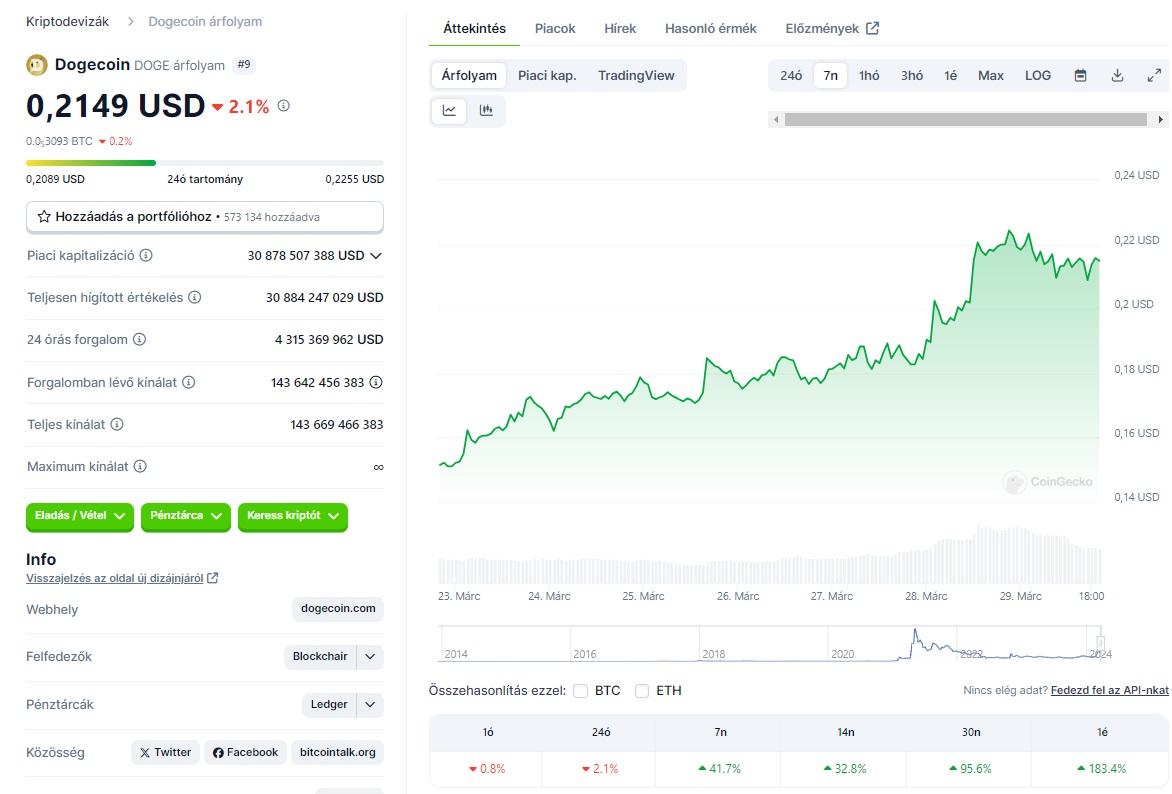The image size is (1172, 794).
Task: Open the Hírek tab
Action: [620, 28]
